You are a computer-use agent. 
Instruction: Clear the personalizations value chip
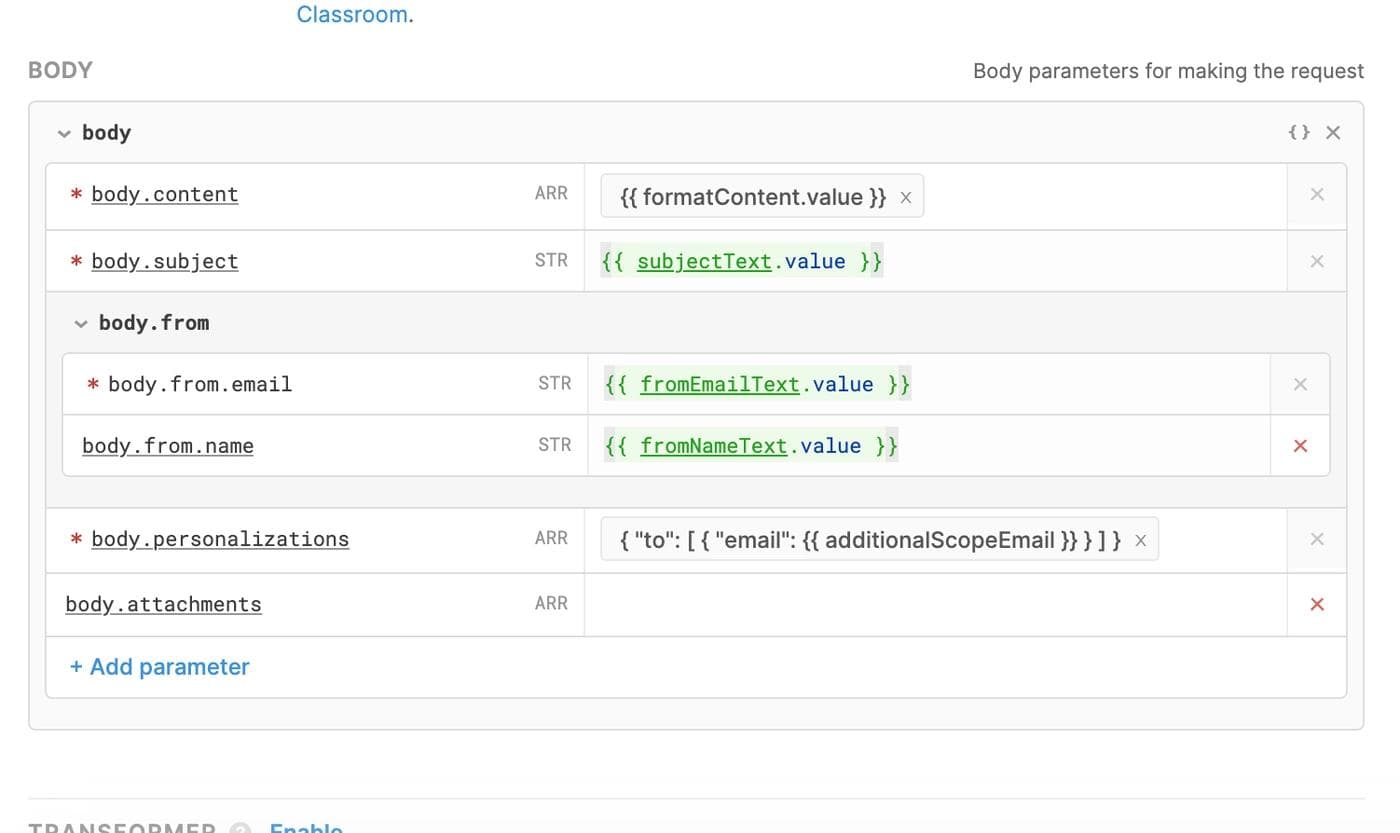[1140, 541]
